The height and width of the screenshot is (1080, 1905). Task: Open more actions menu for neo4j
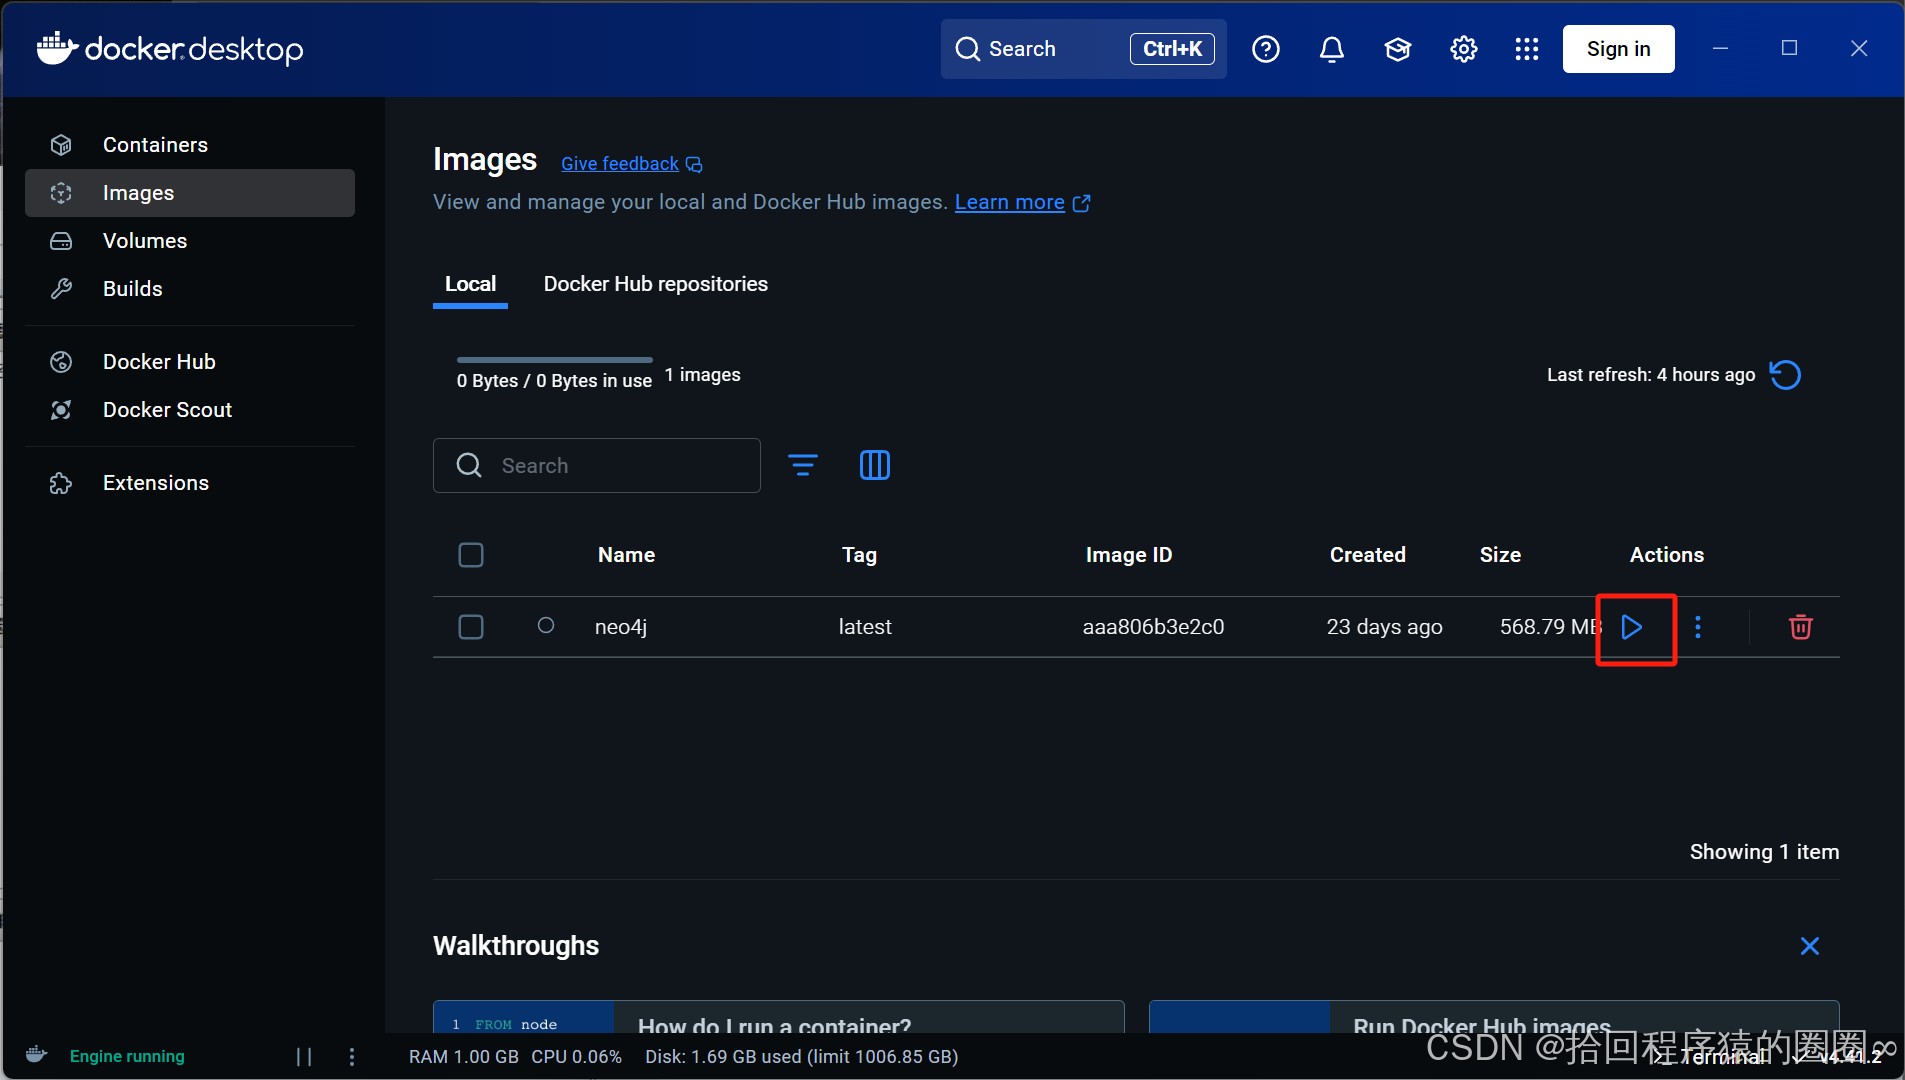(1698, 627)
